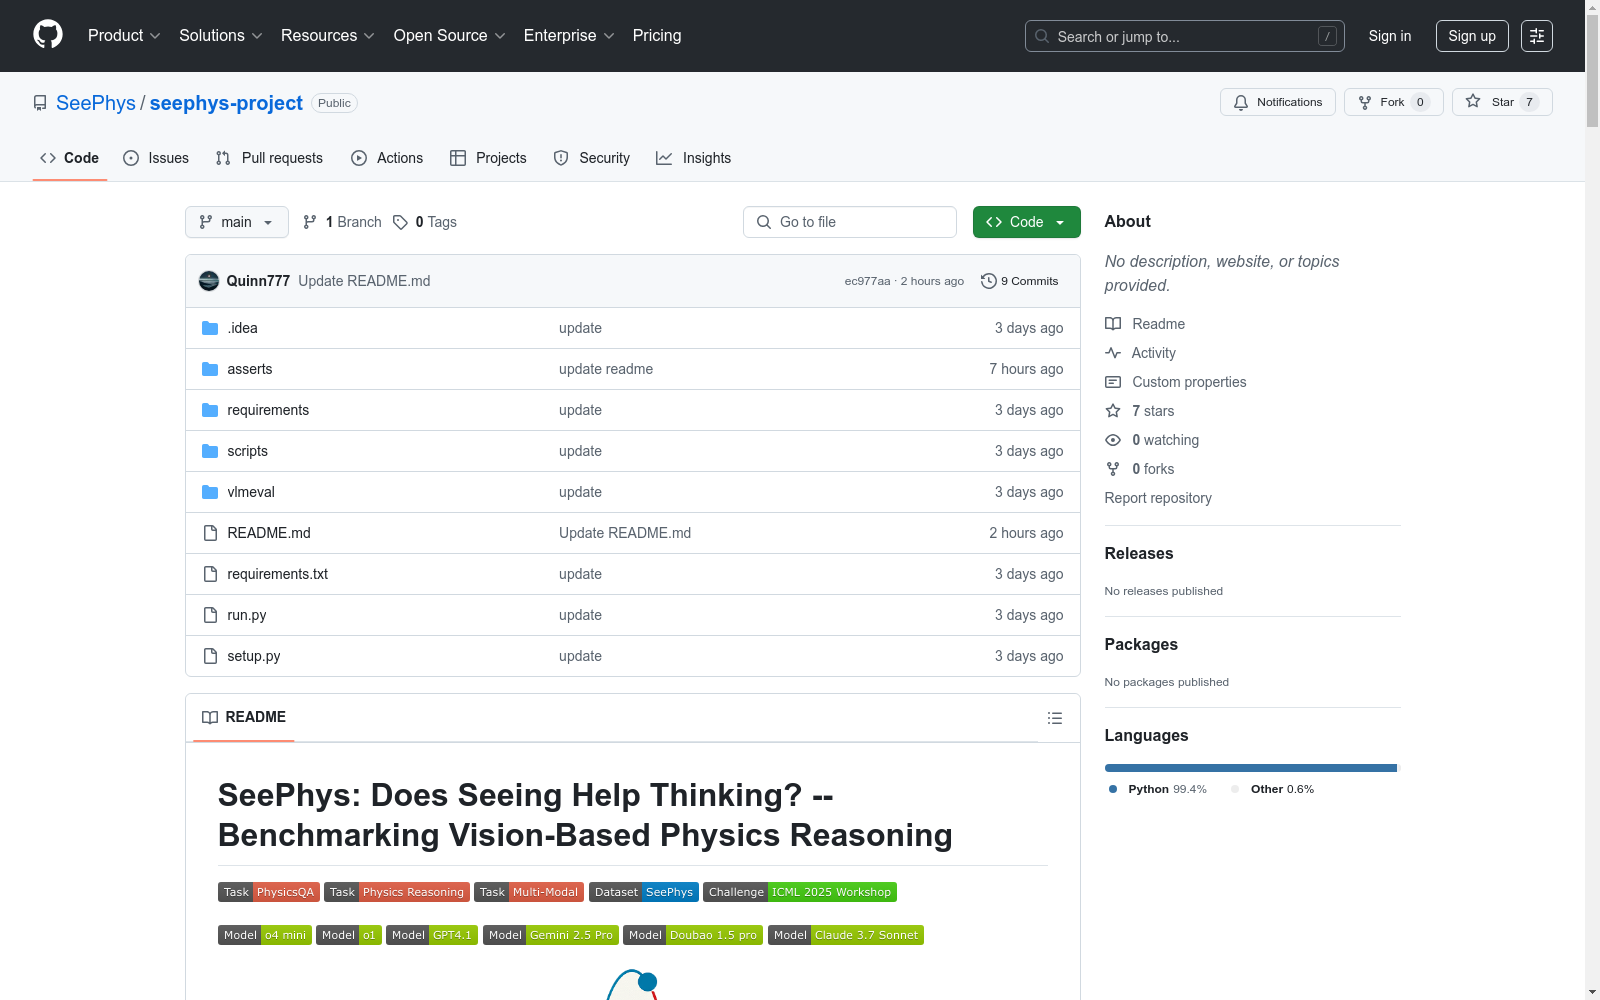1600x1000 pixels.
Task: Click the Python language bar segment
Action: (1250, 768)
